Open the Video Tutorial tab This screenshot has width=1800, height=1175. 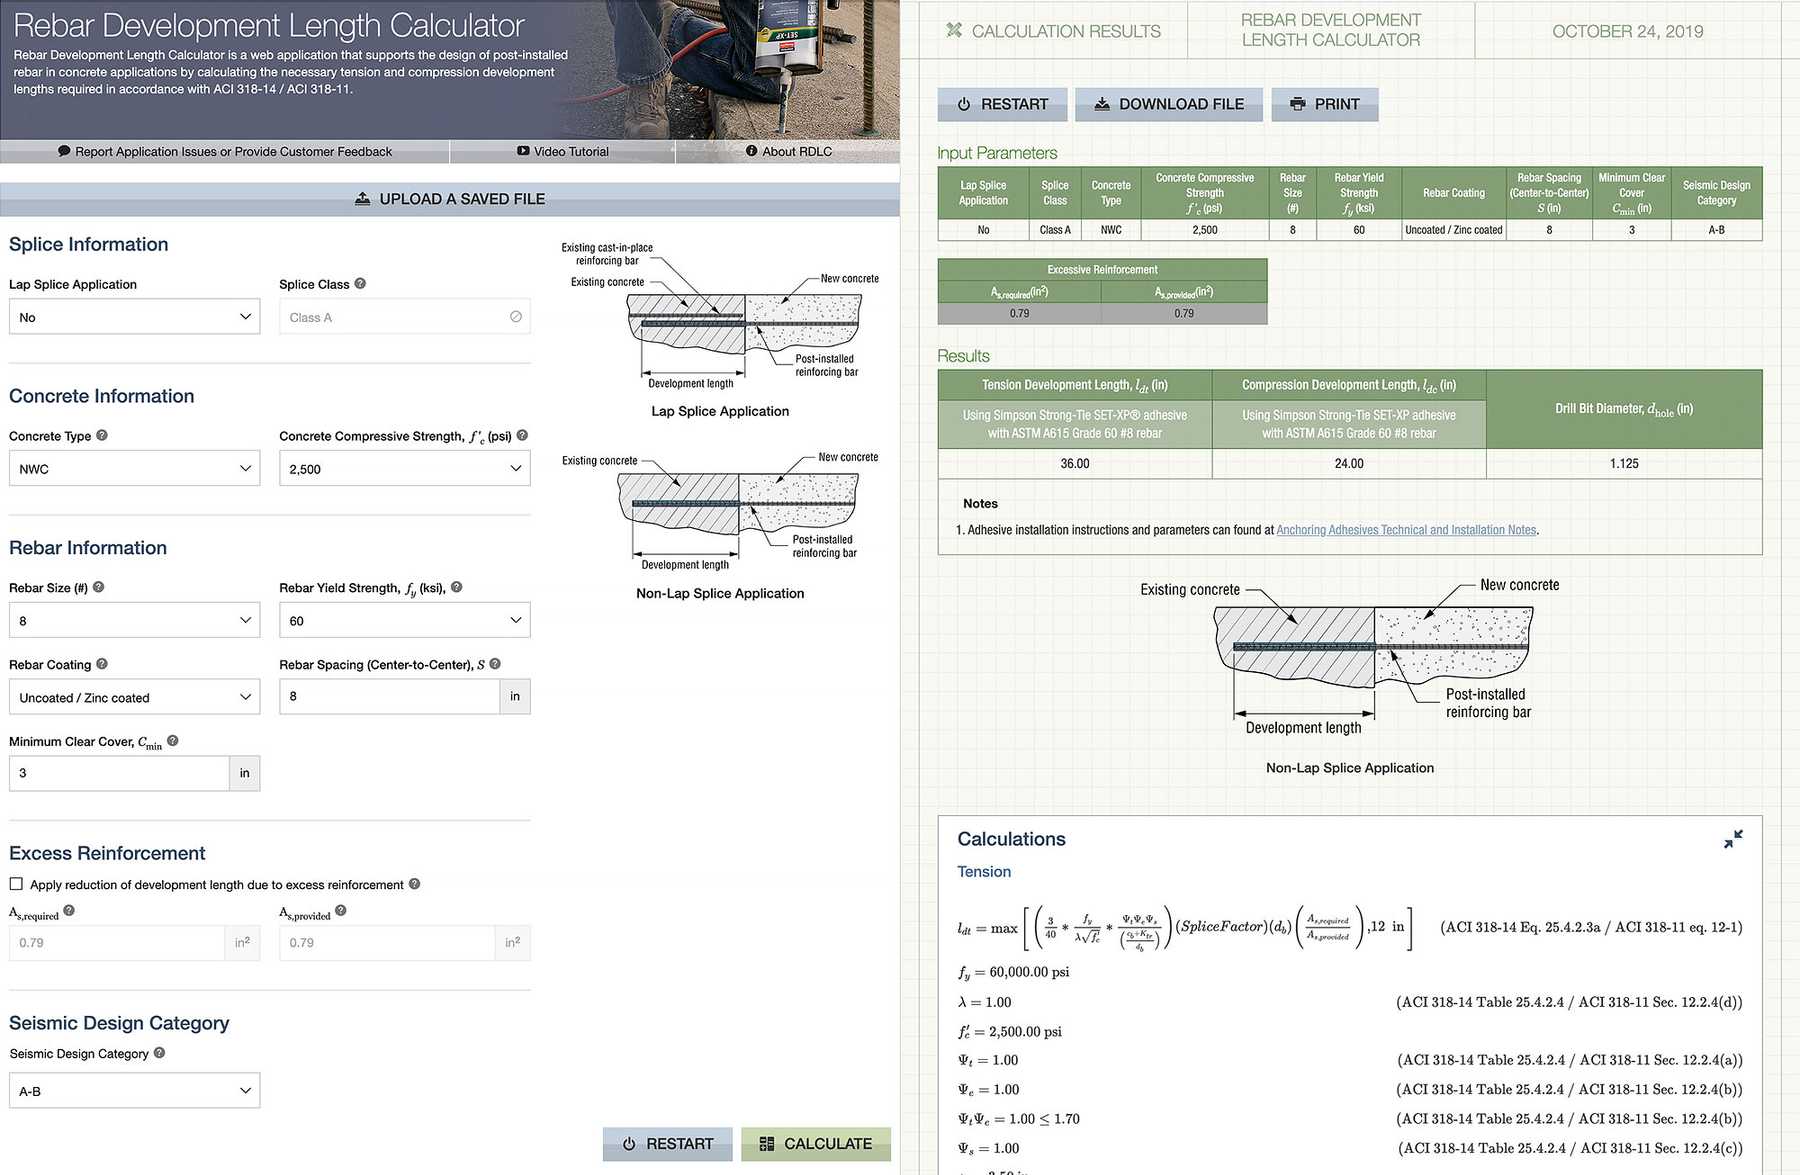point(562,152)
